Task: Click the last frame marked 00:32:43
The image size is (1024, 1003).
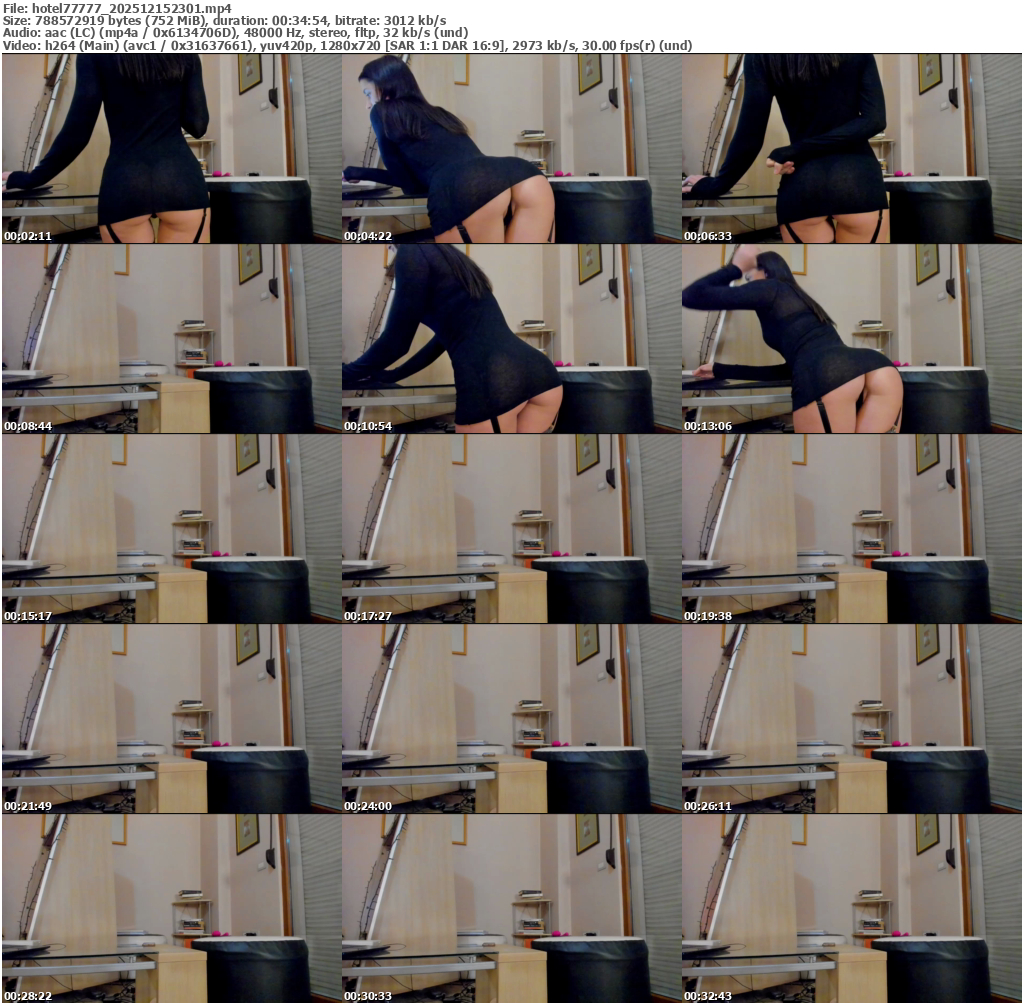Action: pyautogui.click(x=851, y=908)
